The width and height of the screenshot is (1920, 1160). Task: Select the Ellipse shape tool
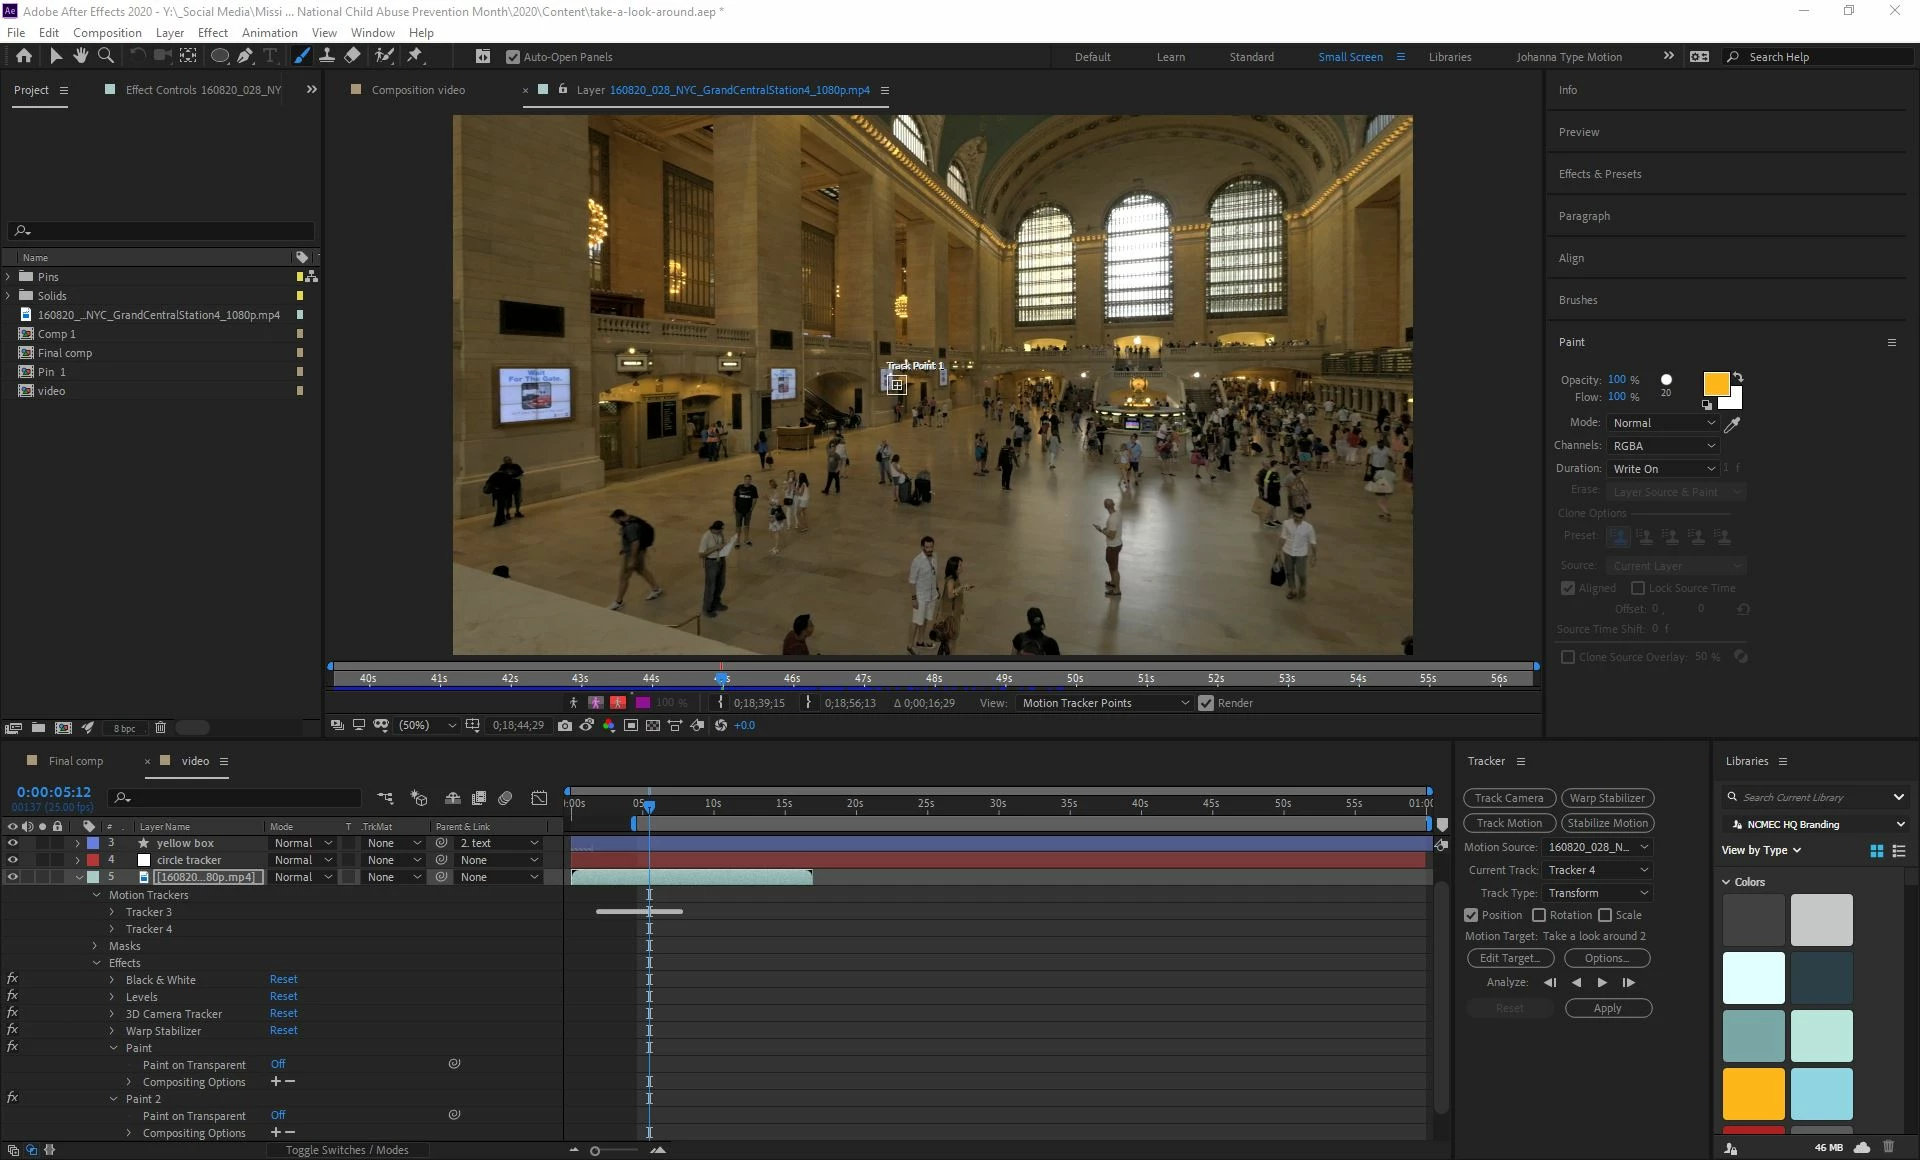point(219,56)
